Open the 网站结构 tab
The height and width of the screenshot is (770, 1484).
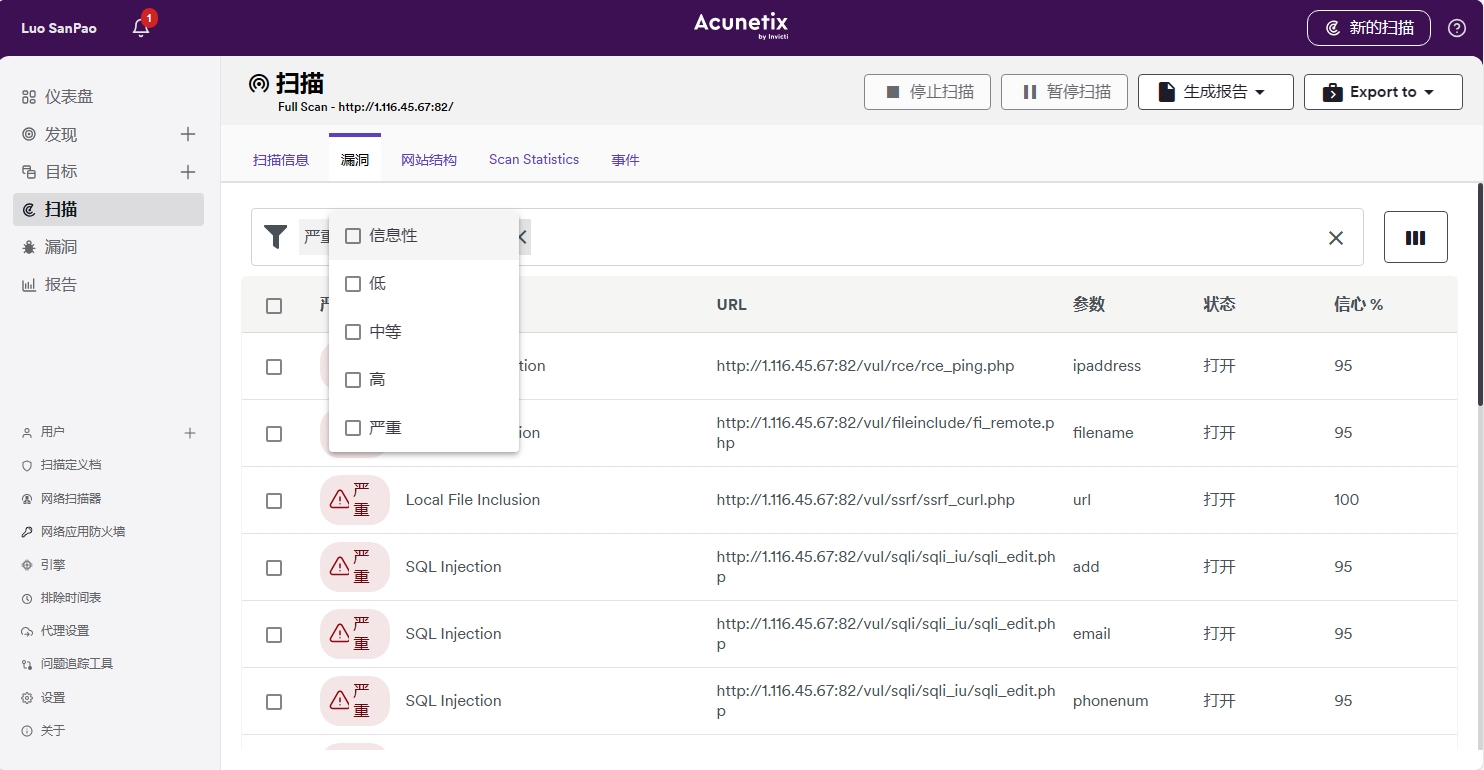(x=429, y=160)
